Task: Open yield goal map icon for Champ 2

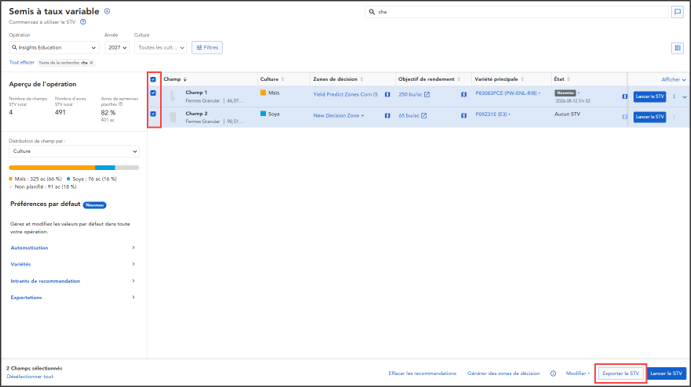Action: (x=464, y=116)
